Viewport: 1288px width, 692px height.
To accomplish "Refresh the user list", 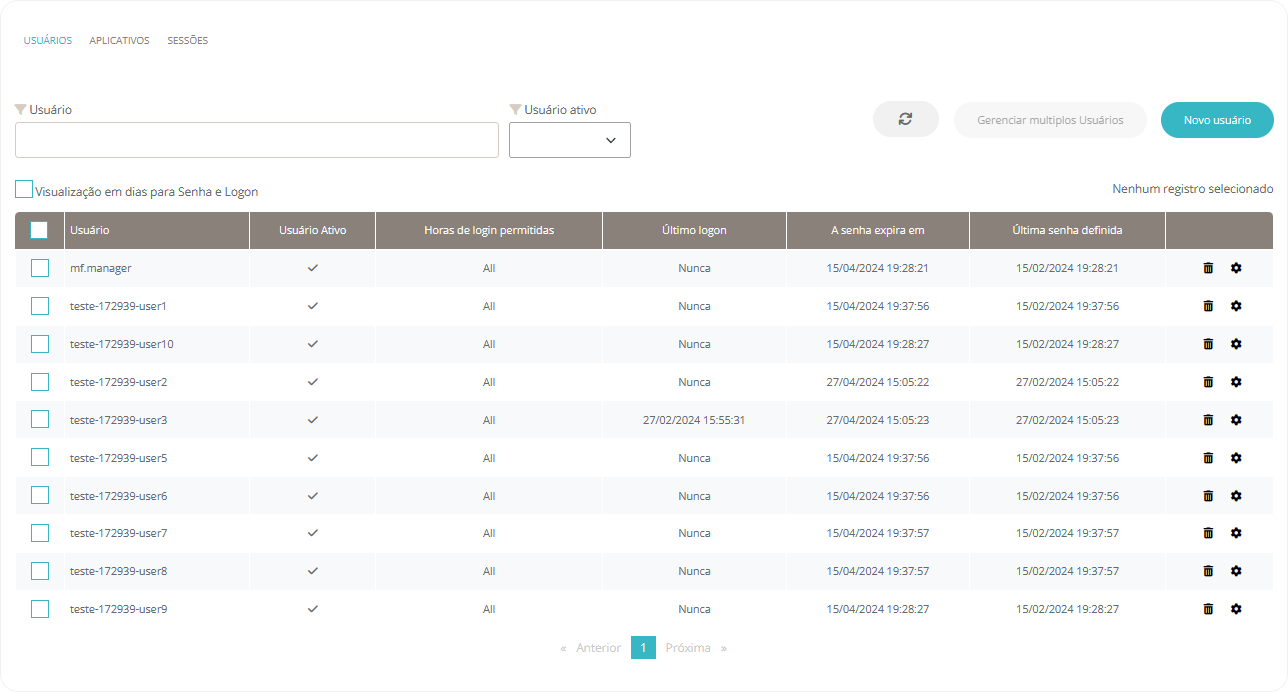I will (906, 119).
